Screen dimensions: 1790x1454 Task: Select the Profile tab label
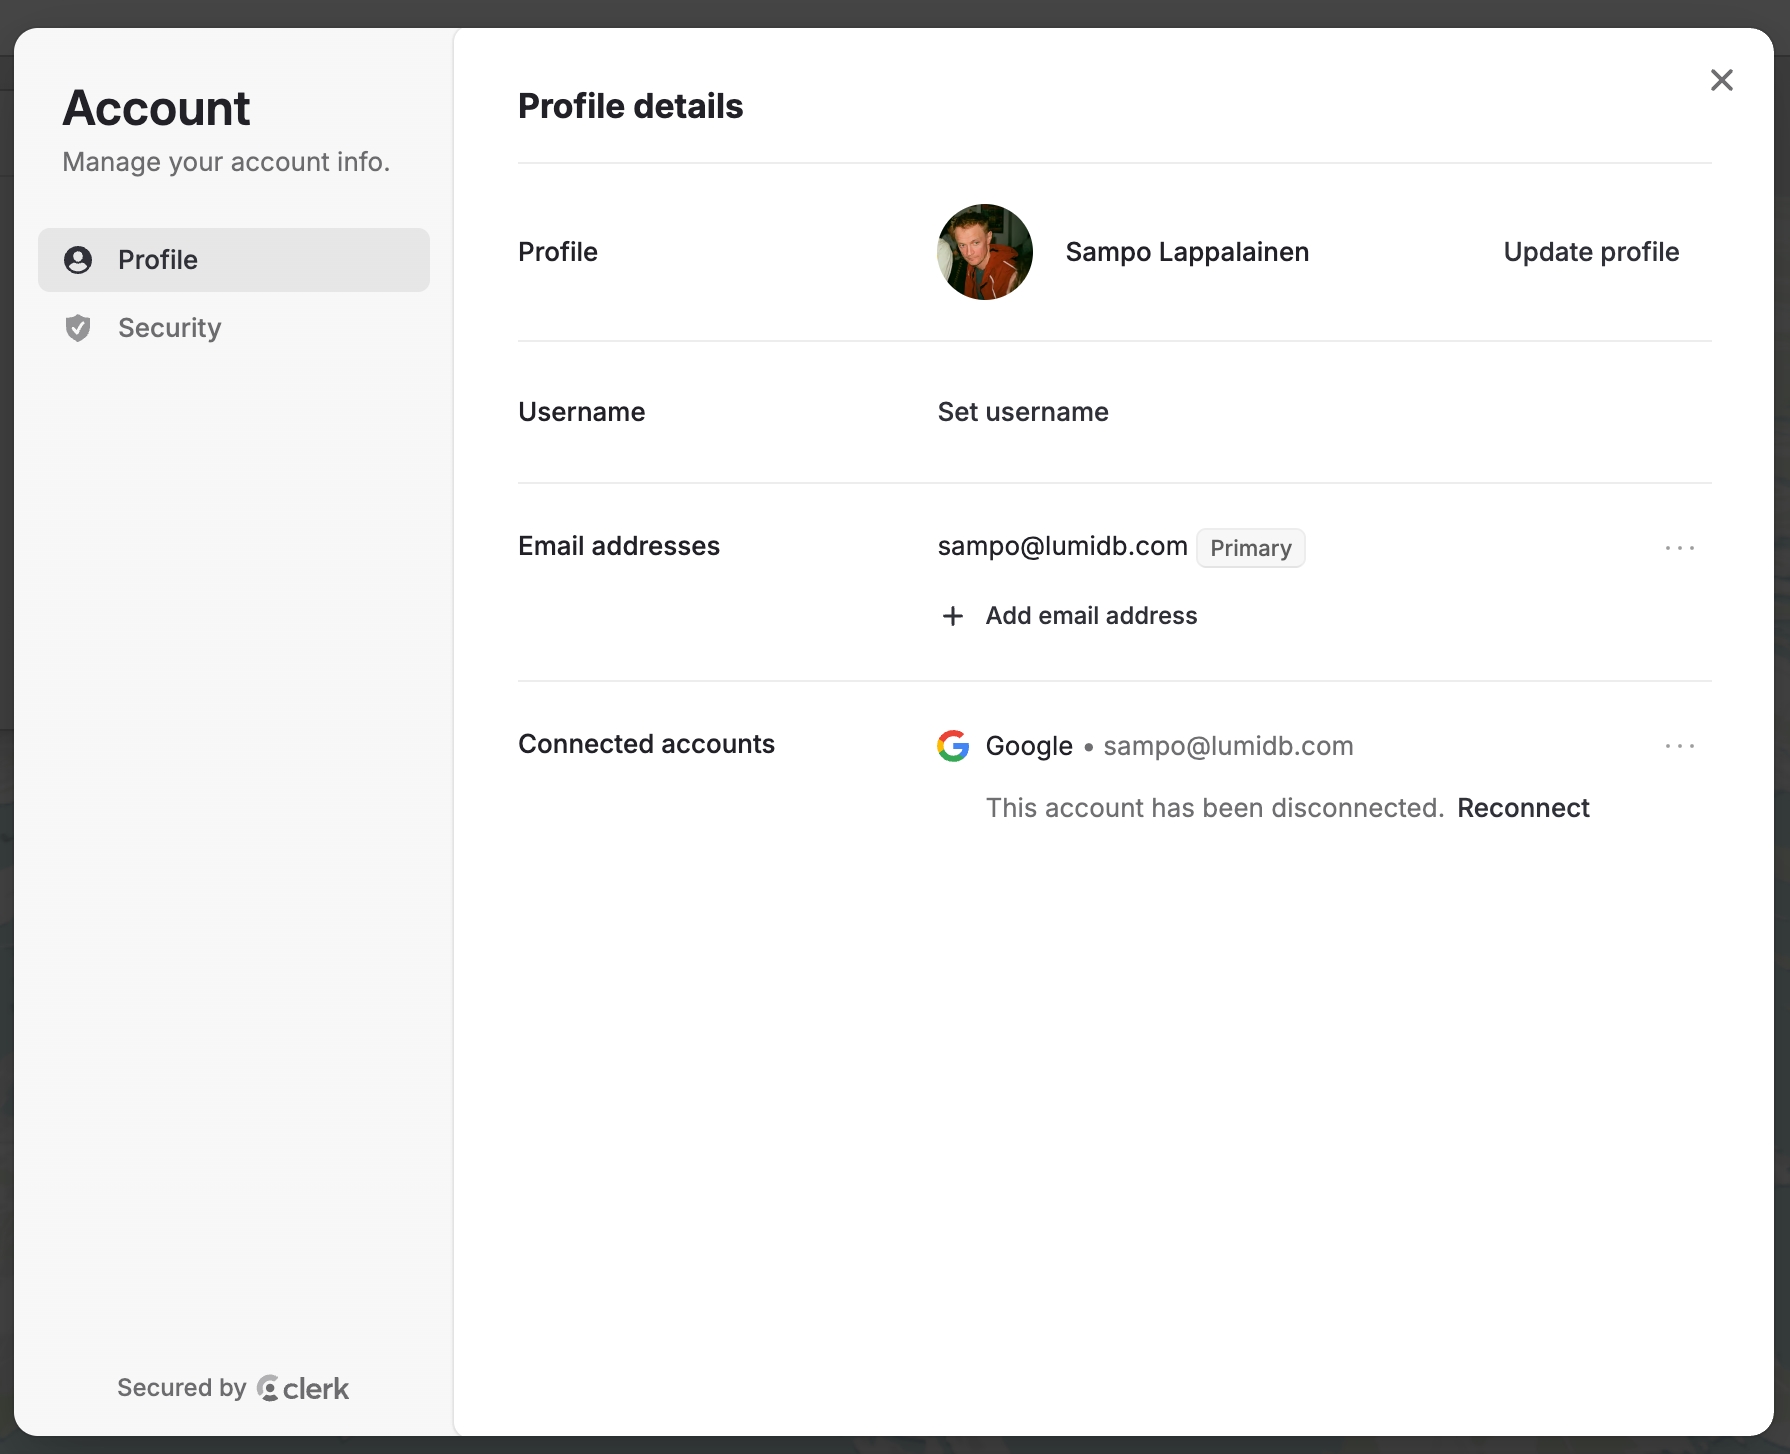[158, 260]
